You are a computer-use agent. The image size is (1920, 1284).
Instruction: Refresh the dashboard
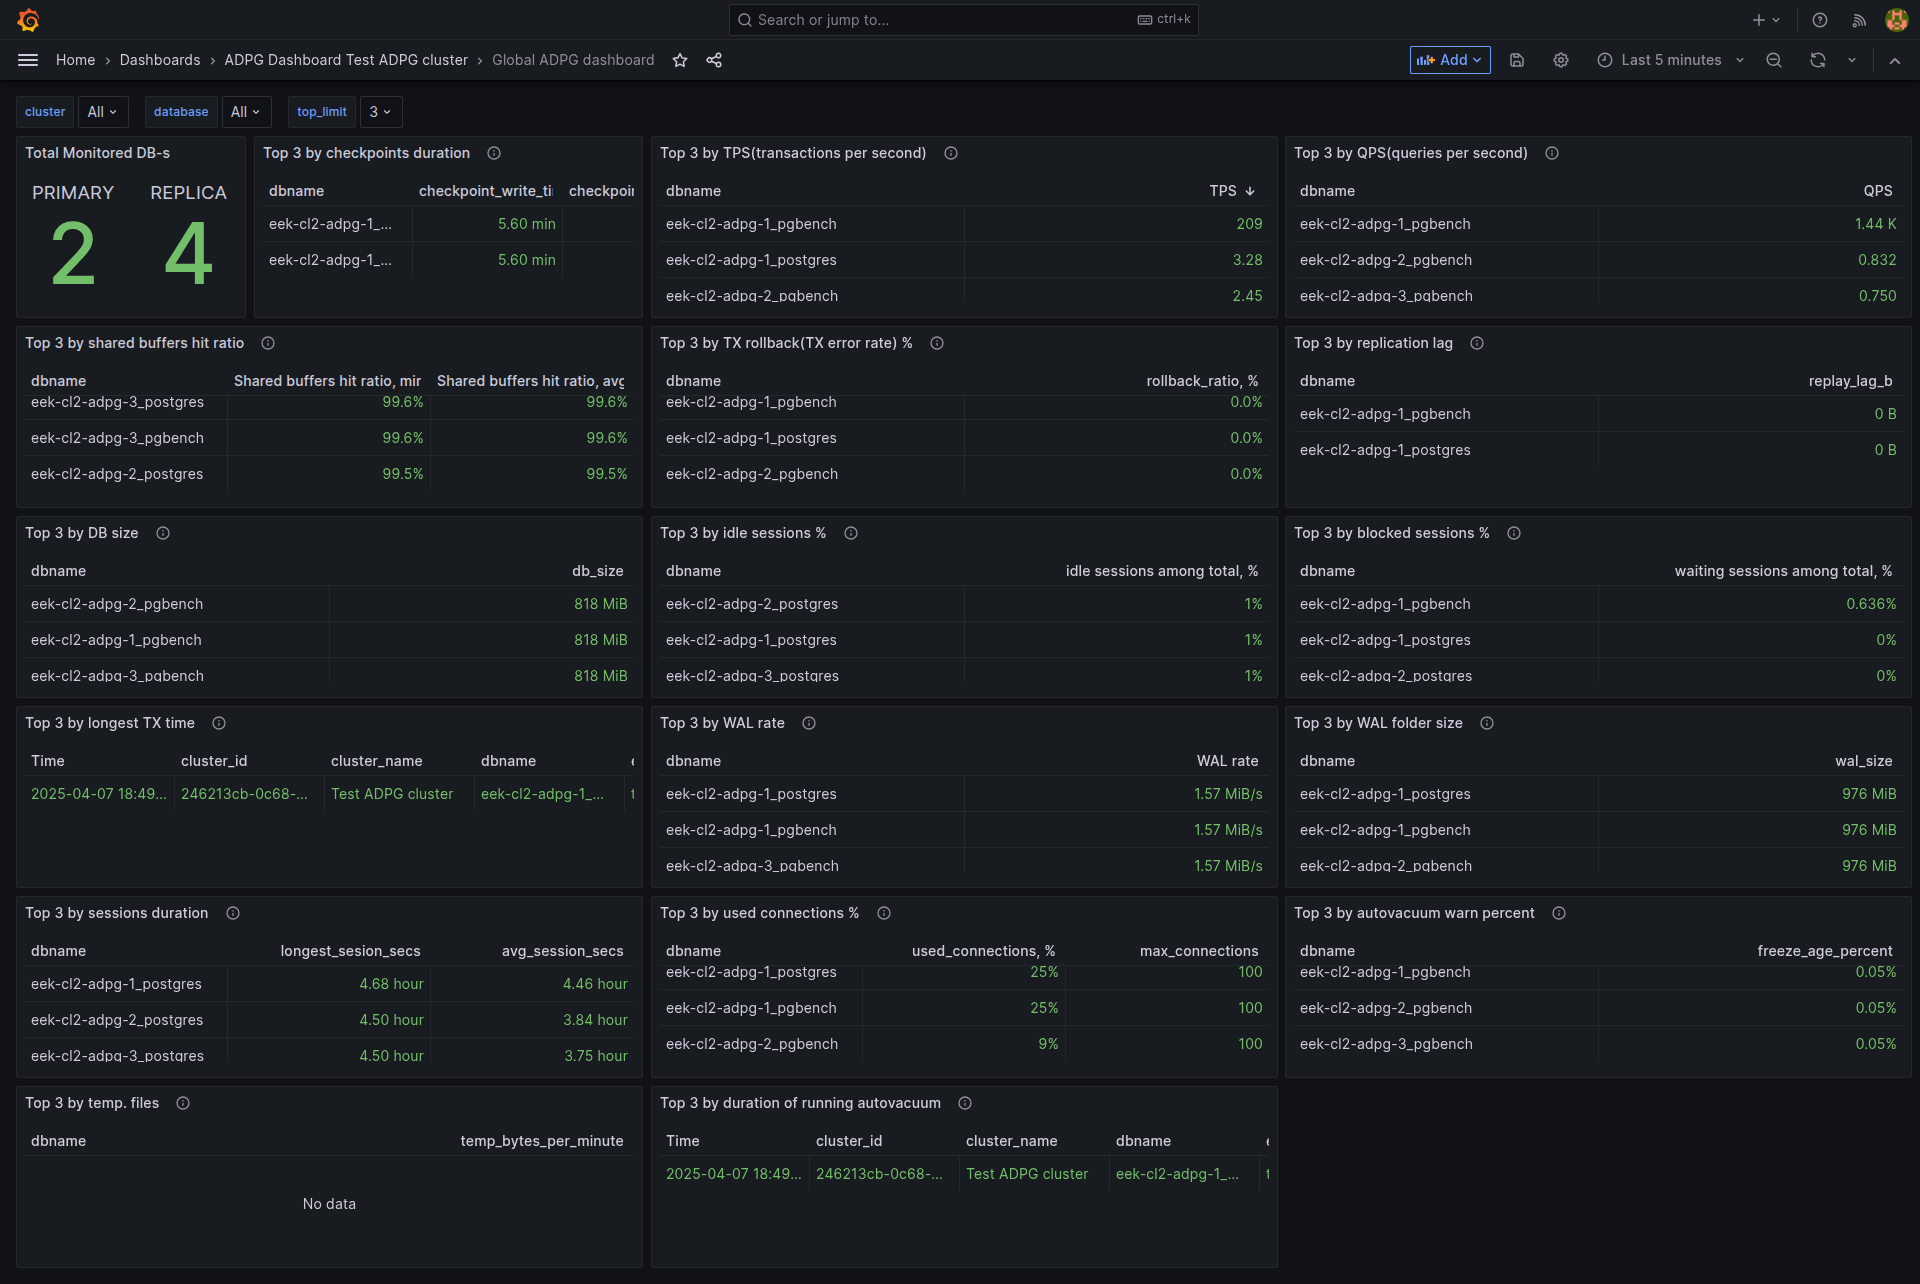click(x=1818, y=60)
